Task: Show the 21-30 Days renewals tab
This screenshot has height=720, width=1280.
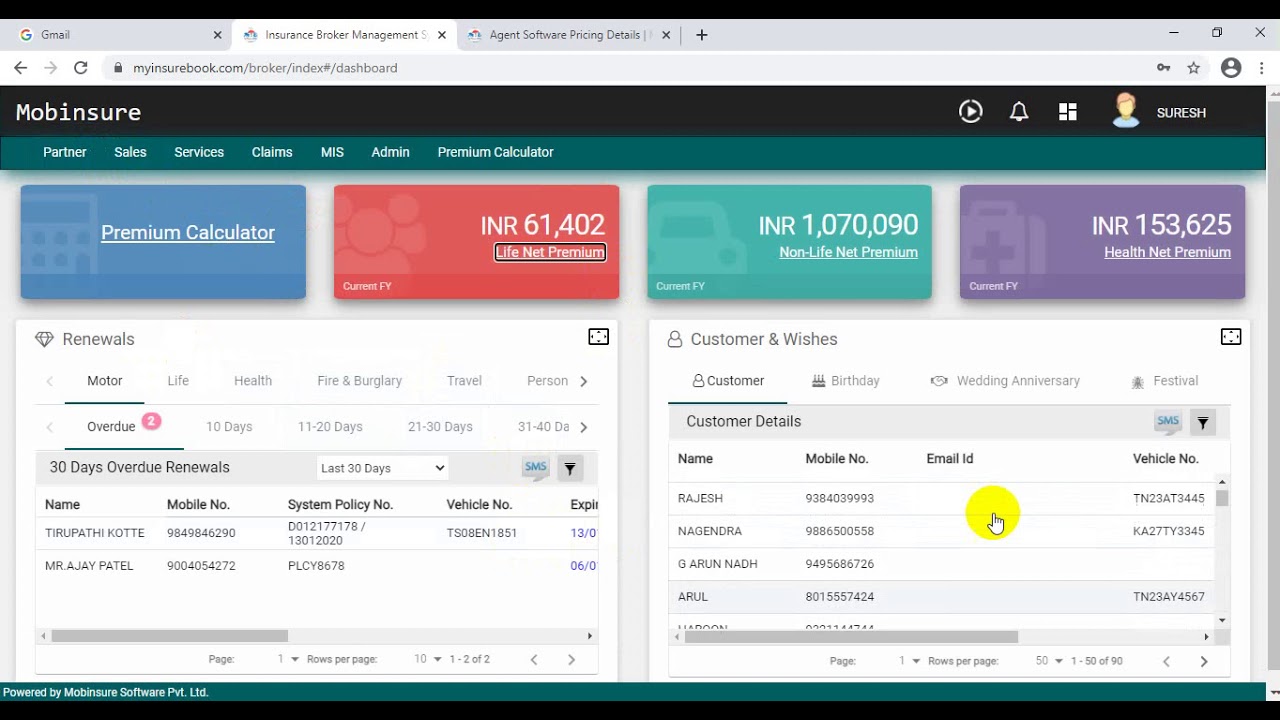Action: click(x=440, y=427)
